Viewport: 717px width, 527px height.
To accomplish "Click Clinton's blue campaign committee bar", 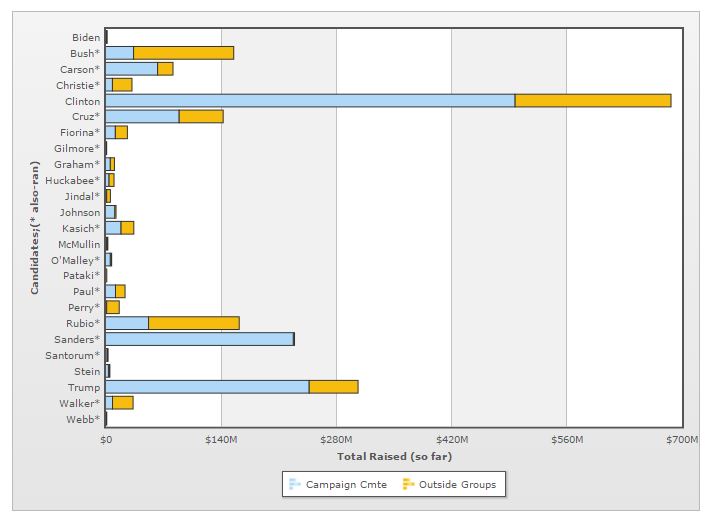I will coord(310,101).
